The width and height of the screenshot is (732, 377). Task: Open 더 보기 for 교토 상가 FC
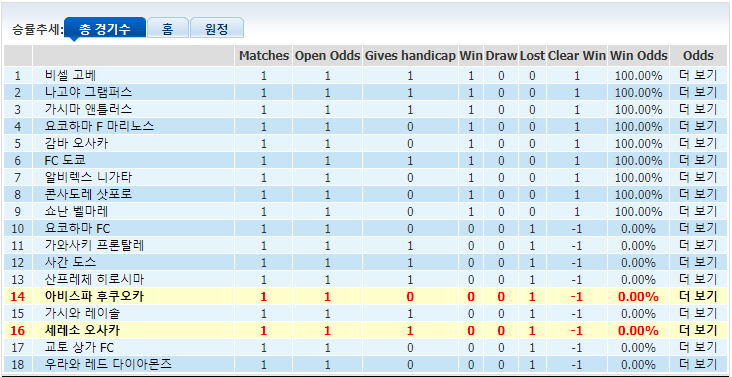(698, 348)
